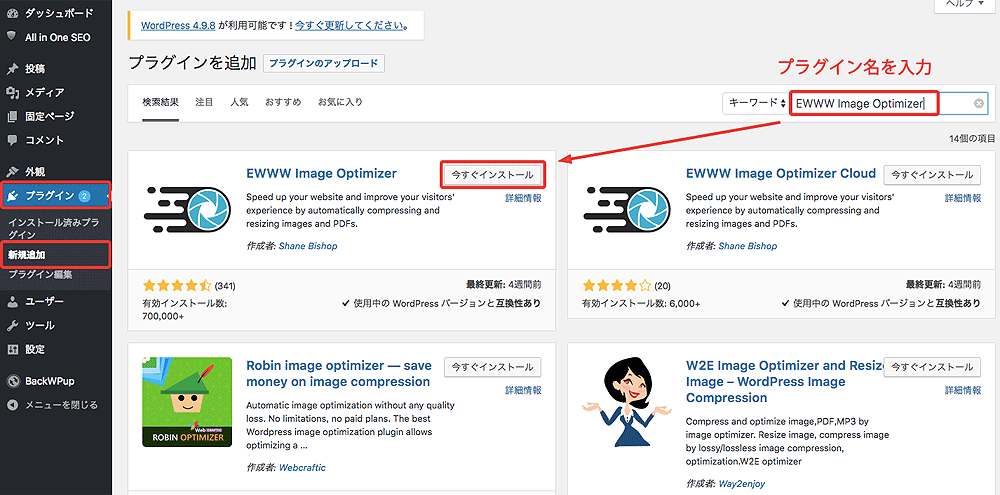Clear search field with the X icon
Screen dimensions: 1000x495
click(979, 103)
